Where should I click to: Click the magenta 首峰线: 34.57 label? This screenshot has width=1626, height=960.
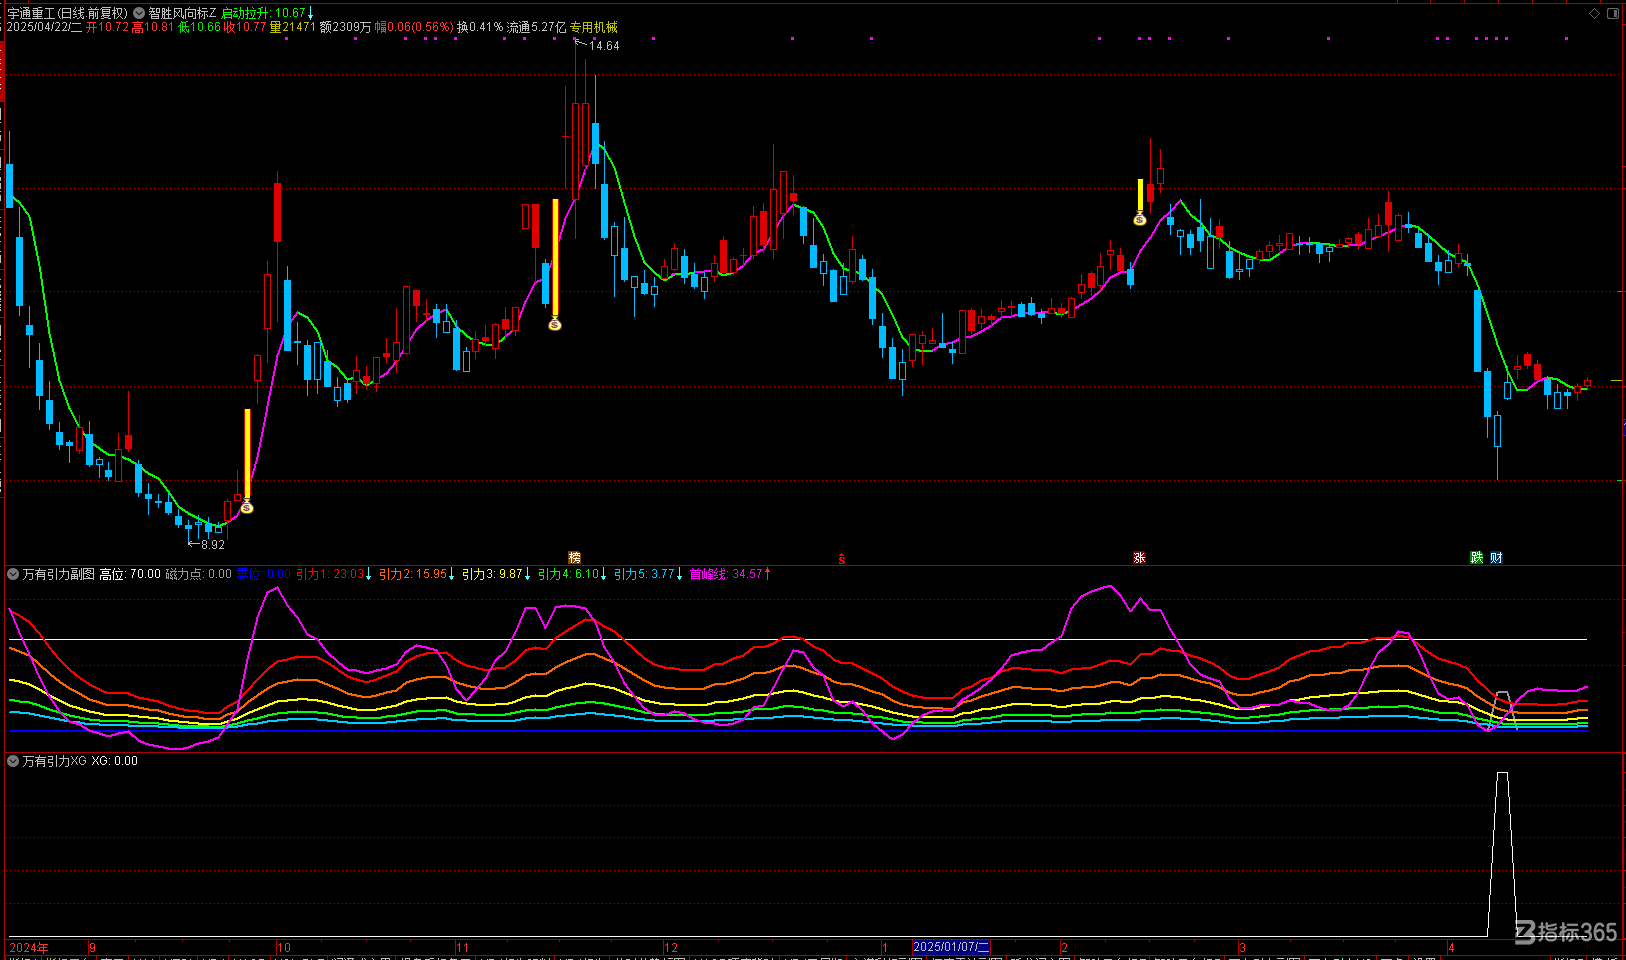[726, 574]
